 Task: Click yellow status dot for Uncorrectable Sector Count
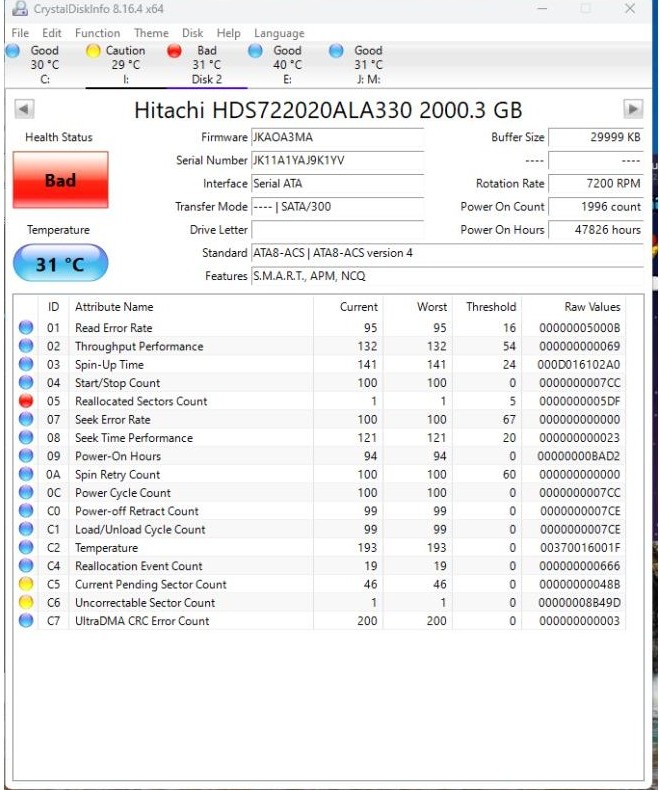coord(26,603)
